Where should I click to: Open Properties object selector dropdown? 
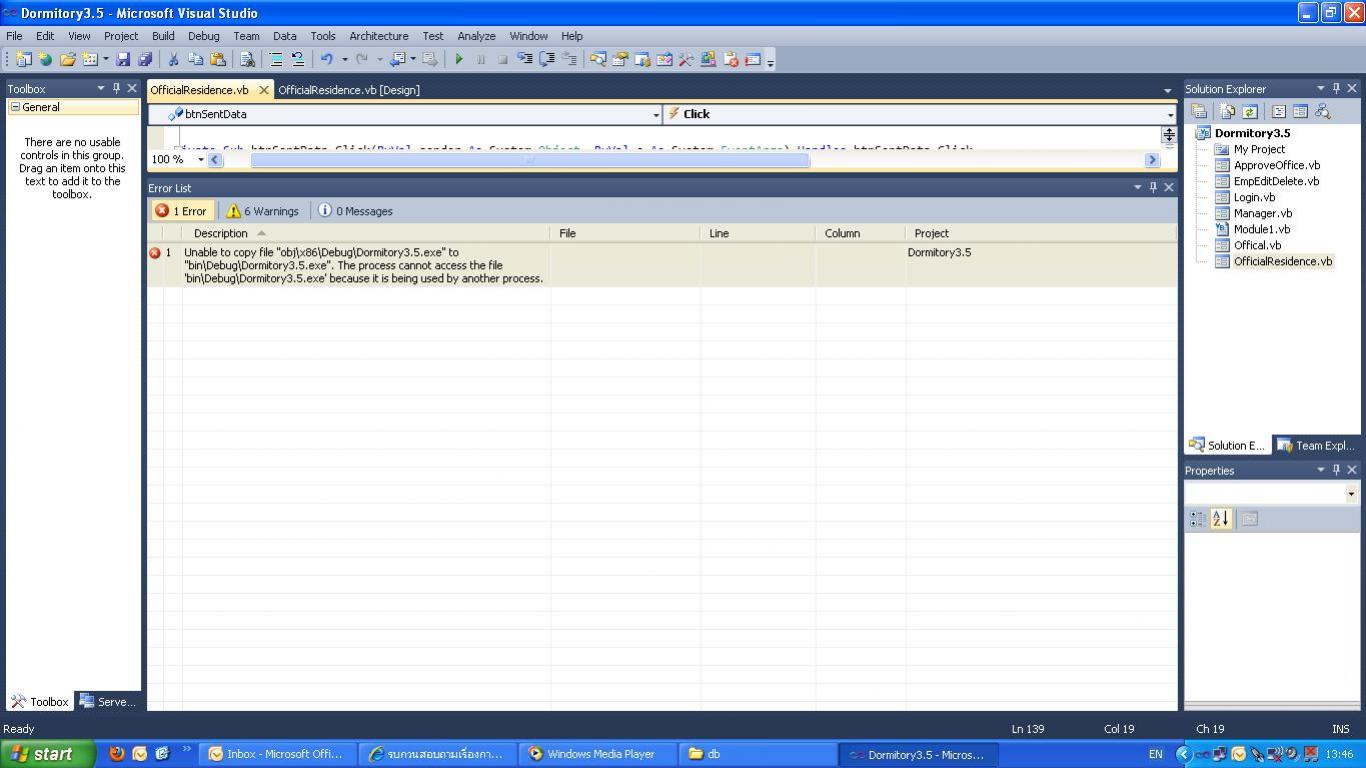(x=1351, y=493)
